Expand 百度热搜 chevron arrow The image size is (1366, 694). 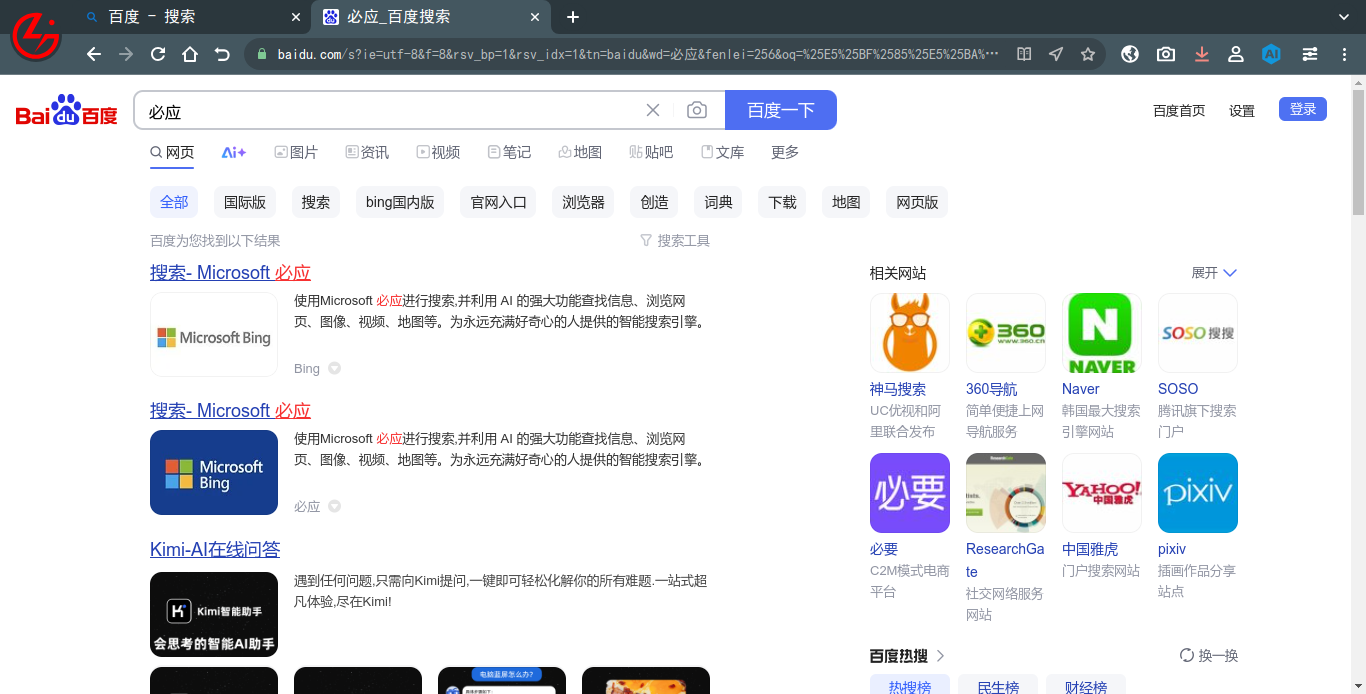tap(940, 656)
